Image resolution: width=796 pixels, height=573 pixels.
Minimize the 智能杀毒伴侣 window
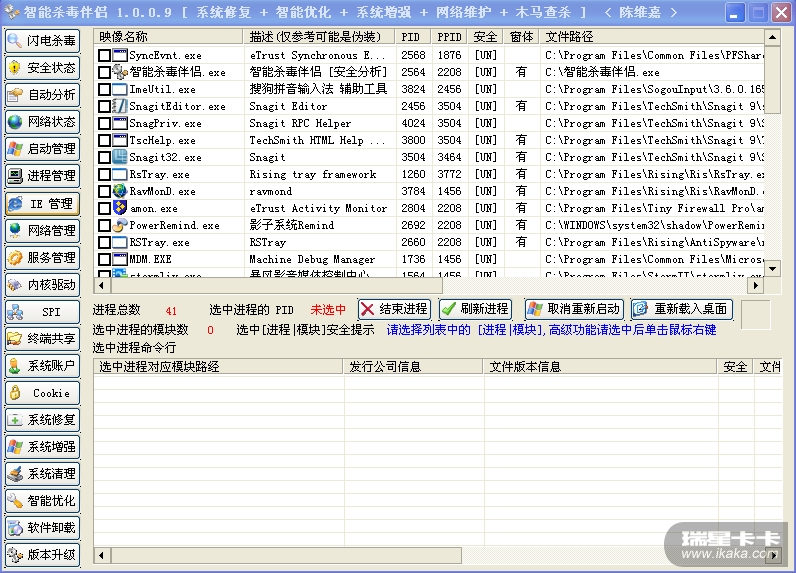coord(734,13)
